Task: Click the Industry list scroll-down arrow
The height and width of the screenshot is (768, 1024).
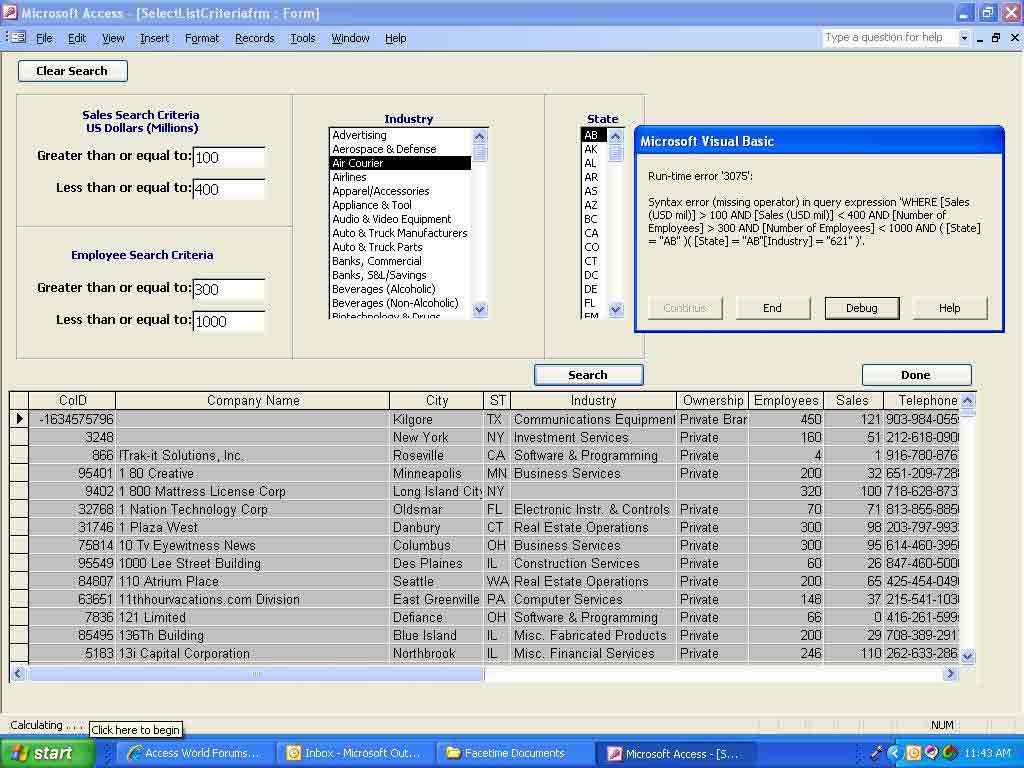Action: (479, 310)
